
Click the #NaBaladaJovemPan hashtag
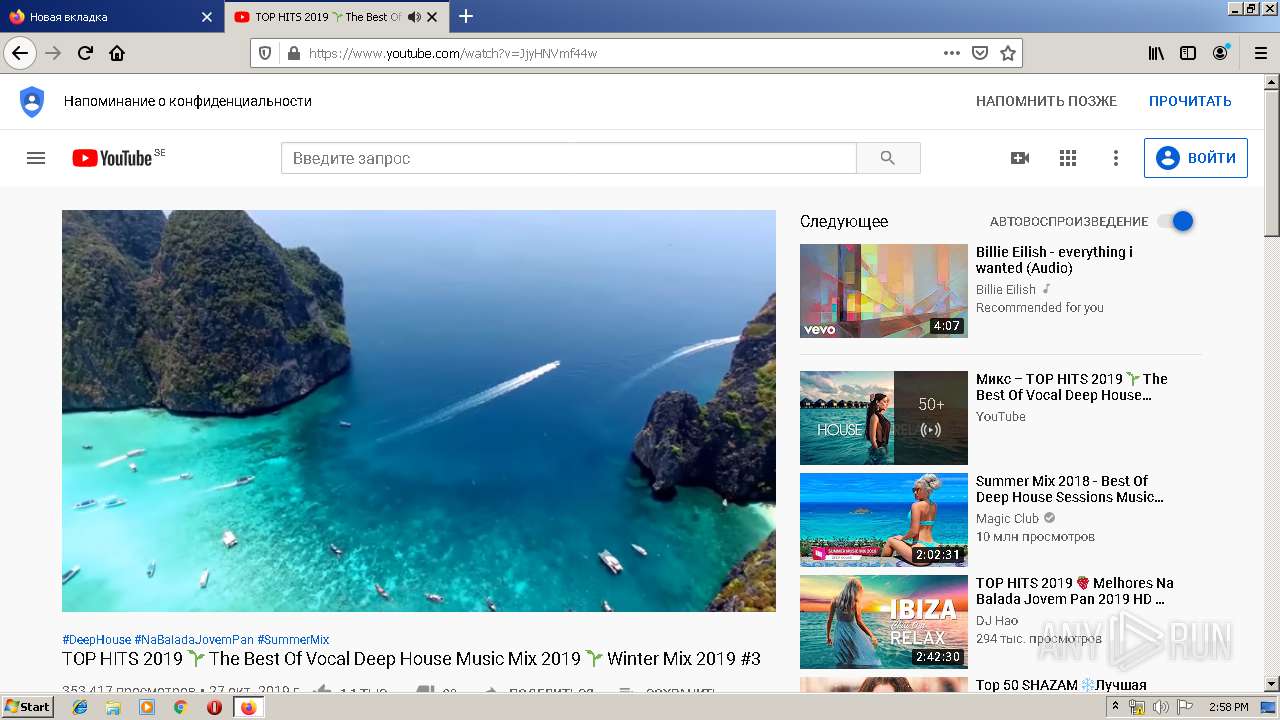[x=194, y=640]
